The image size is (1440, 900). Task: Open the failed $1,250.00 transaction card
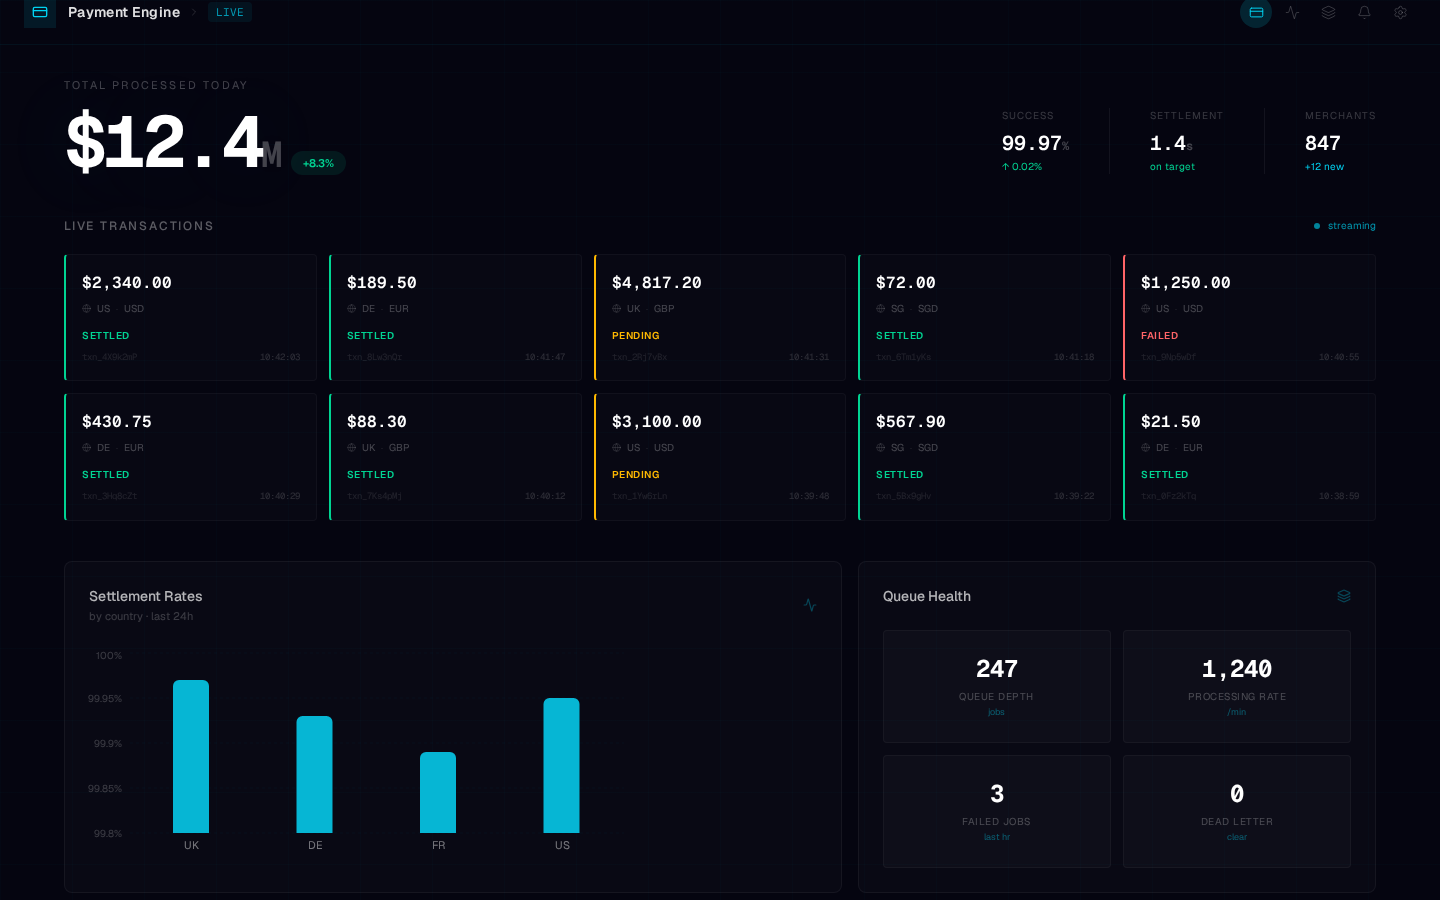click(x=1249, y=317)
